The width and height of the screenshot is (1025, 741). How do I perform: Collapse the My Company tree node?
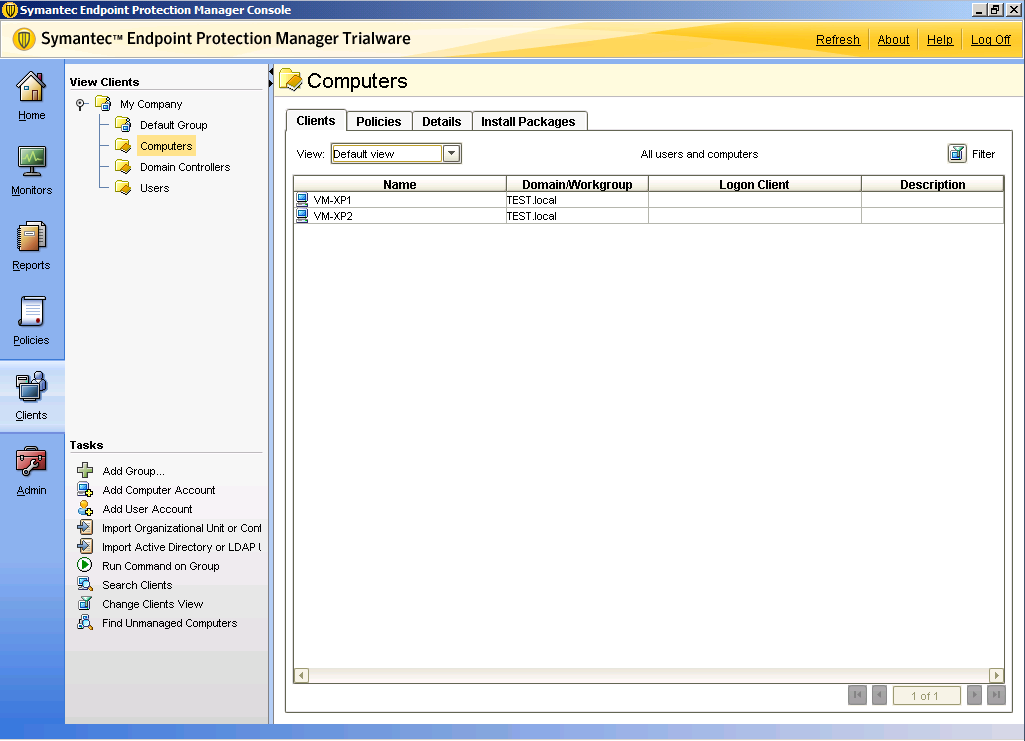[80, 104]
